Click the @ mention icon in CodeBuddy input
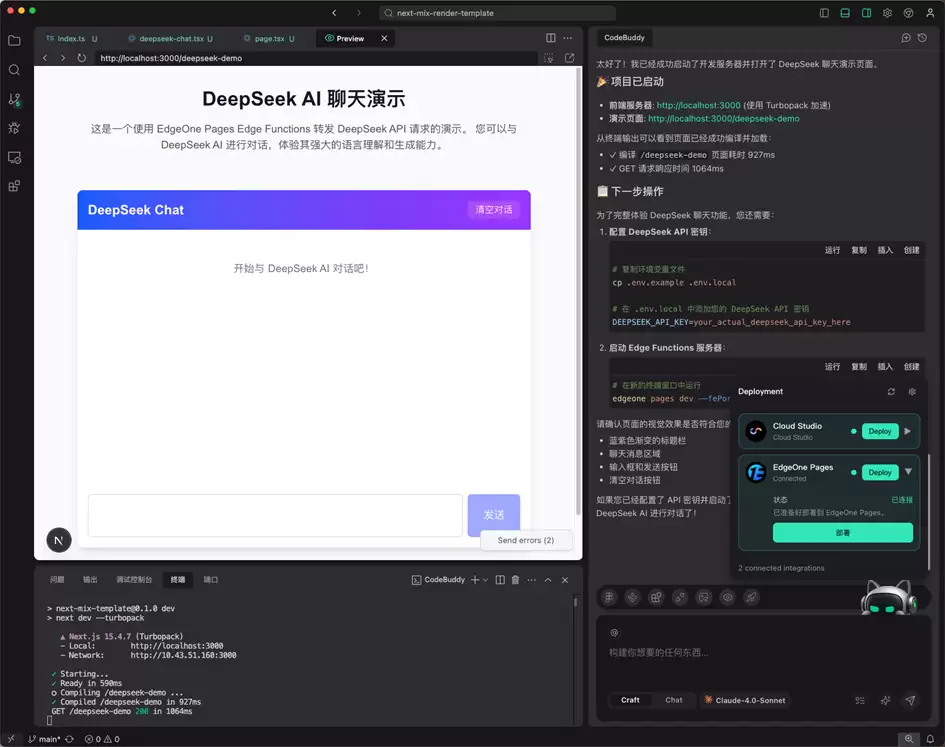 615,632
